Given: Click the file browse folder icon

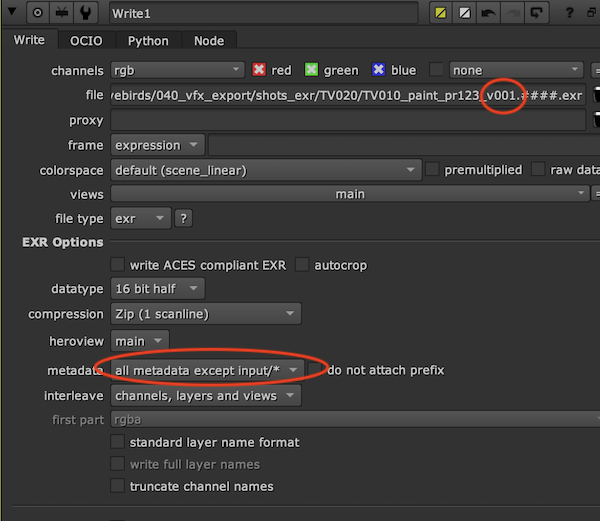Looking at the screenshot, I should (596, 95).
